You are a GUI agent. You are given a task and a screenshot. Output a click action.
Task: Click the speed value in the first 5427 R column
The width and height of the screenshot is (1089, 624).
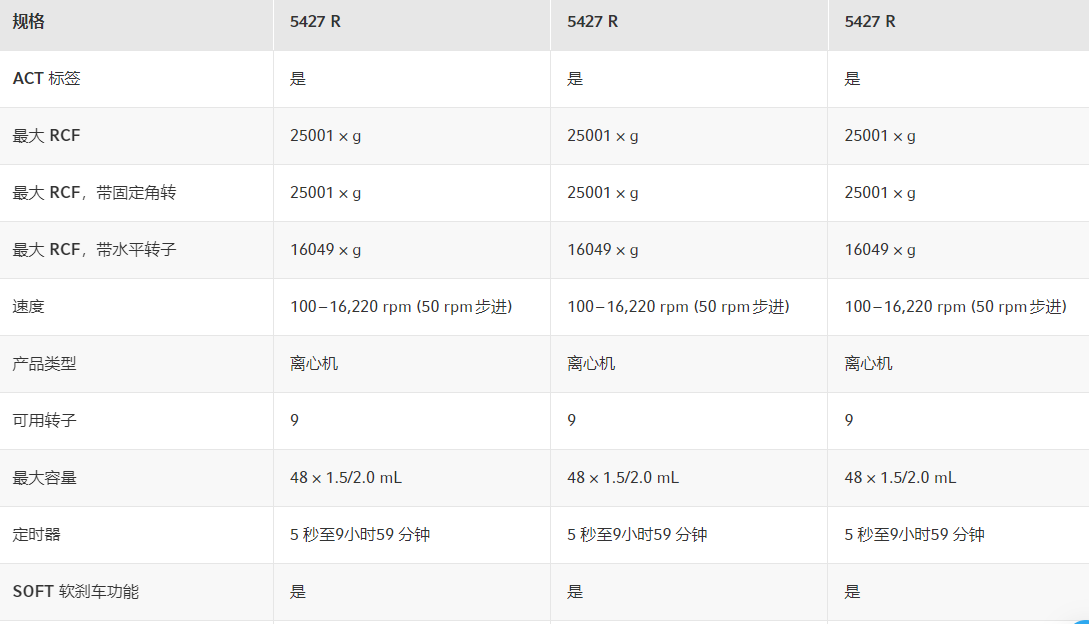click(x=401, y=307)
